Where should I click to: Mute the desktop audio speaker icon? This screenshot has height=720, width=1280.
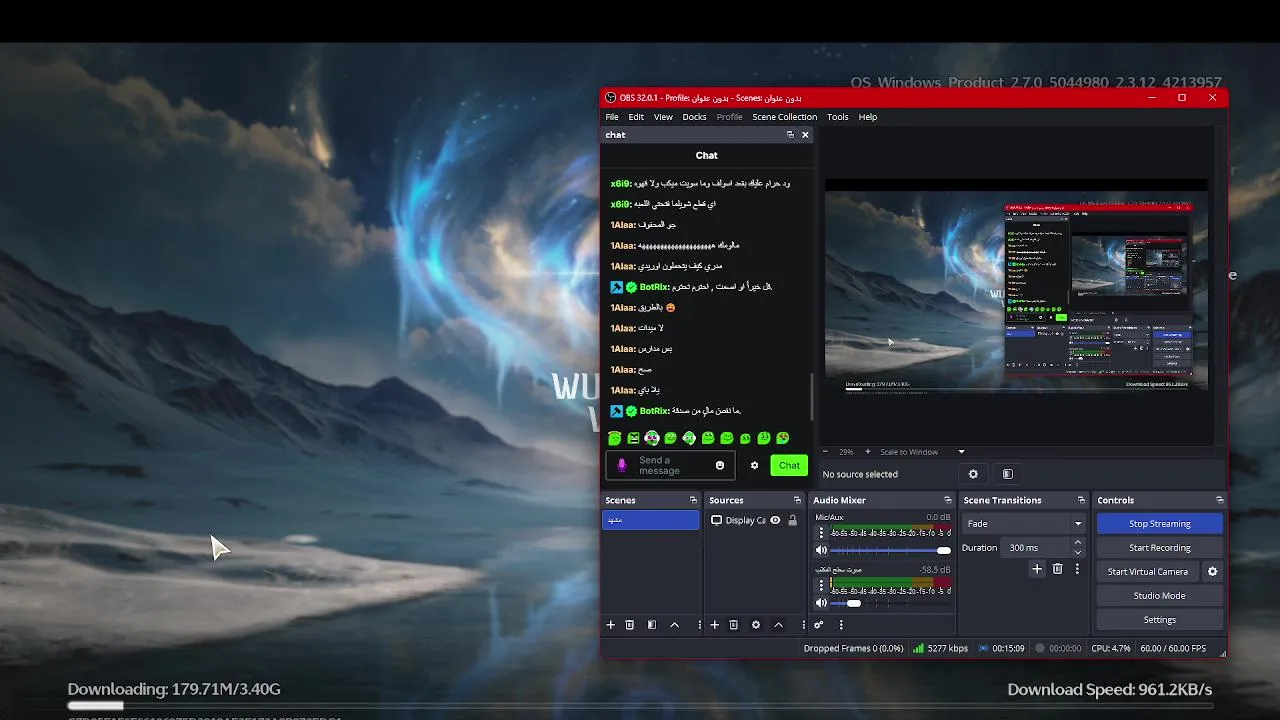[821, 603]
